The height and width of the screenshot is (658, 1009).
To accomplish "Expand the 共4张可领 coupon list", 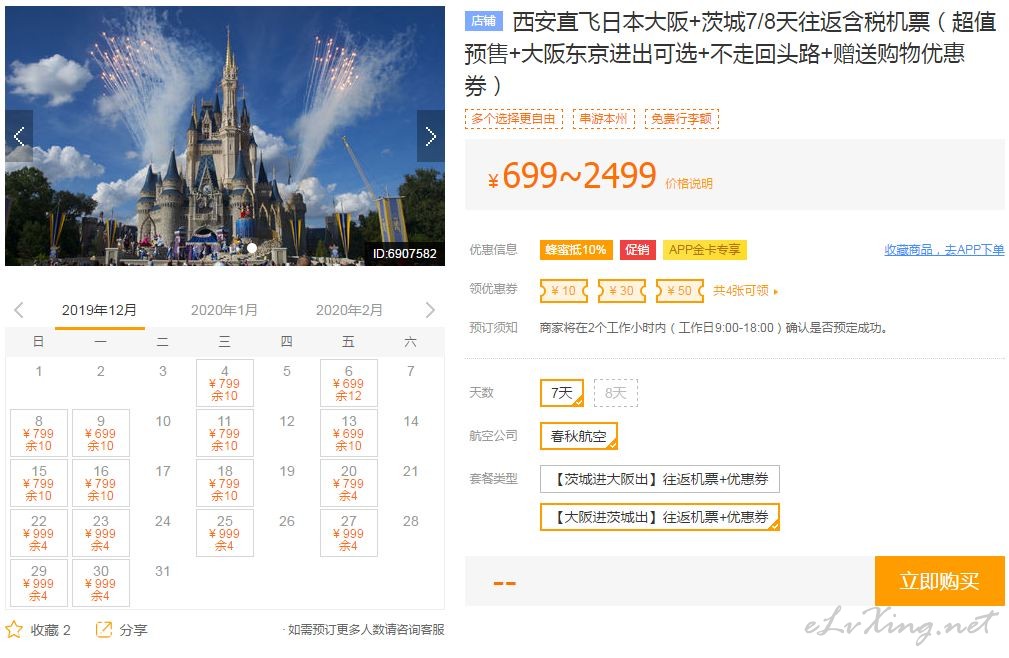I will [745, 291].
